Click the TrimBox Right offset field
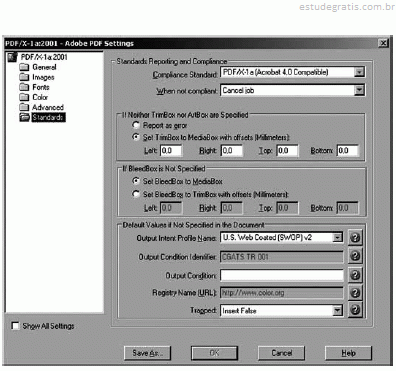Screen dimensions: 396x371 click(x=232, y=150)
